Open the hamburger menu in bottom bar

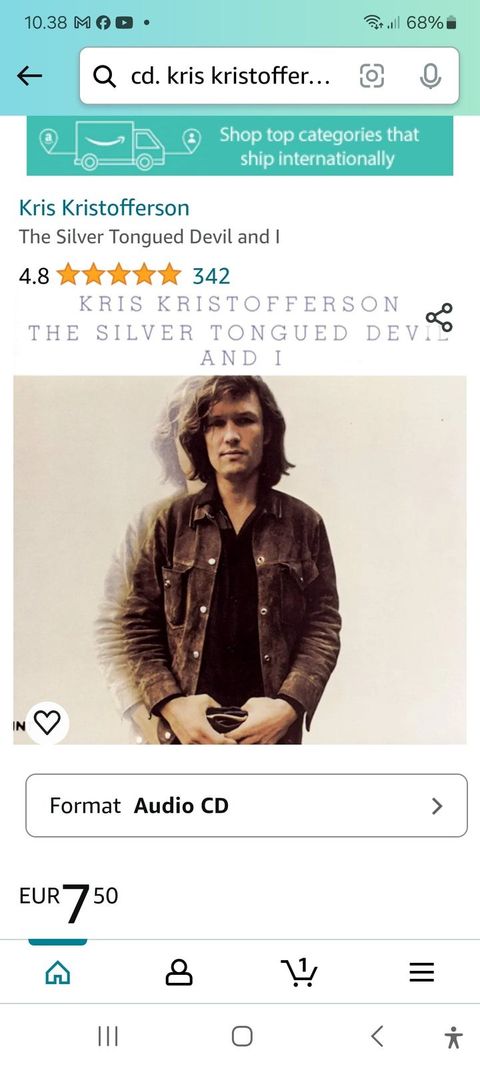click(x=421, y=972)
